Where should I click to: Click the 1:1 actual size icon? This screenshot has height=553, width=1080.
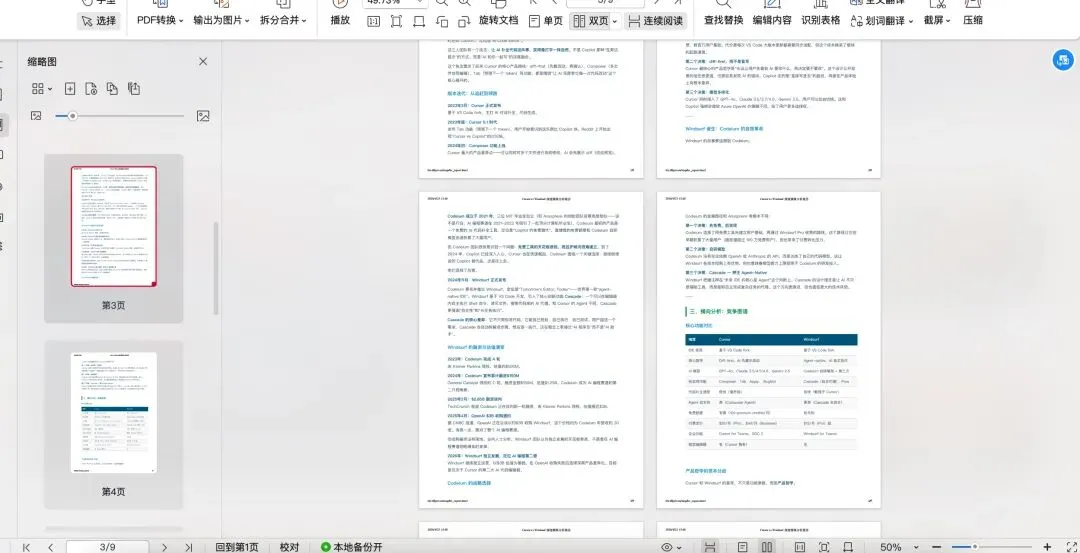coord(373,21)
